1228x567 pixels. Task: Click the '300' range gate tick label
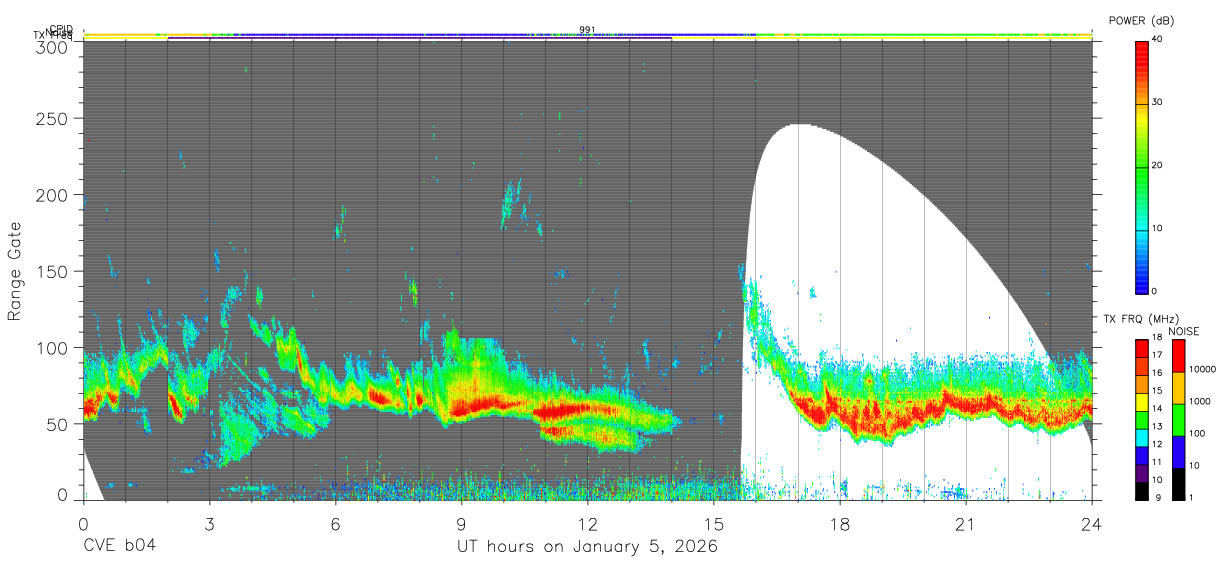[51, 47]
